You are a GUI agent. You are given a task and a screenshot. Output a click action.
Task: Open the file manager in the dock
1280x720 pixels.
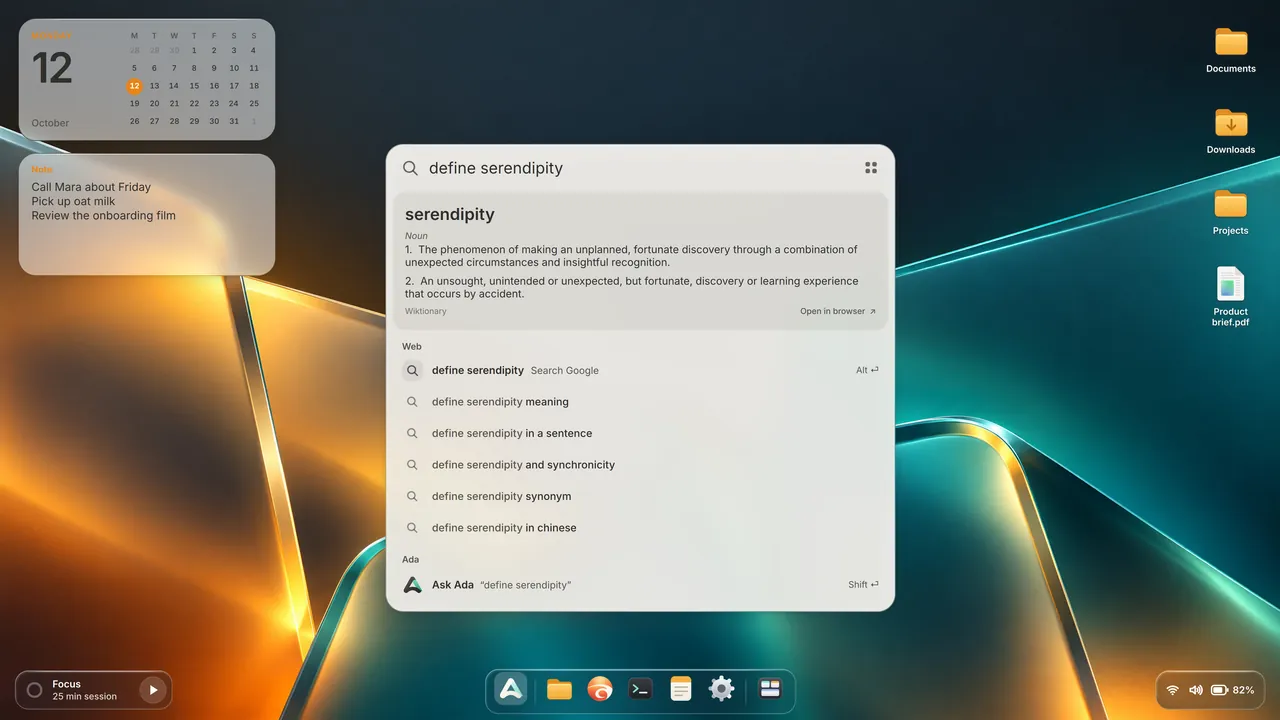click(x=559, y=689)
